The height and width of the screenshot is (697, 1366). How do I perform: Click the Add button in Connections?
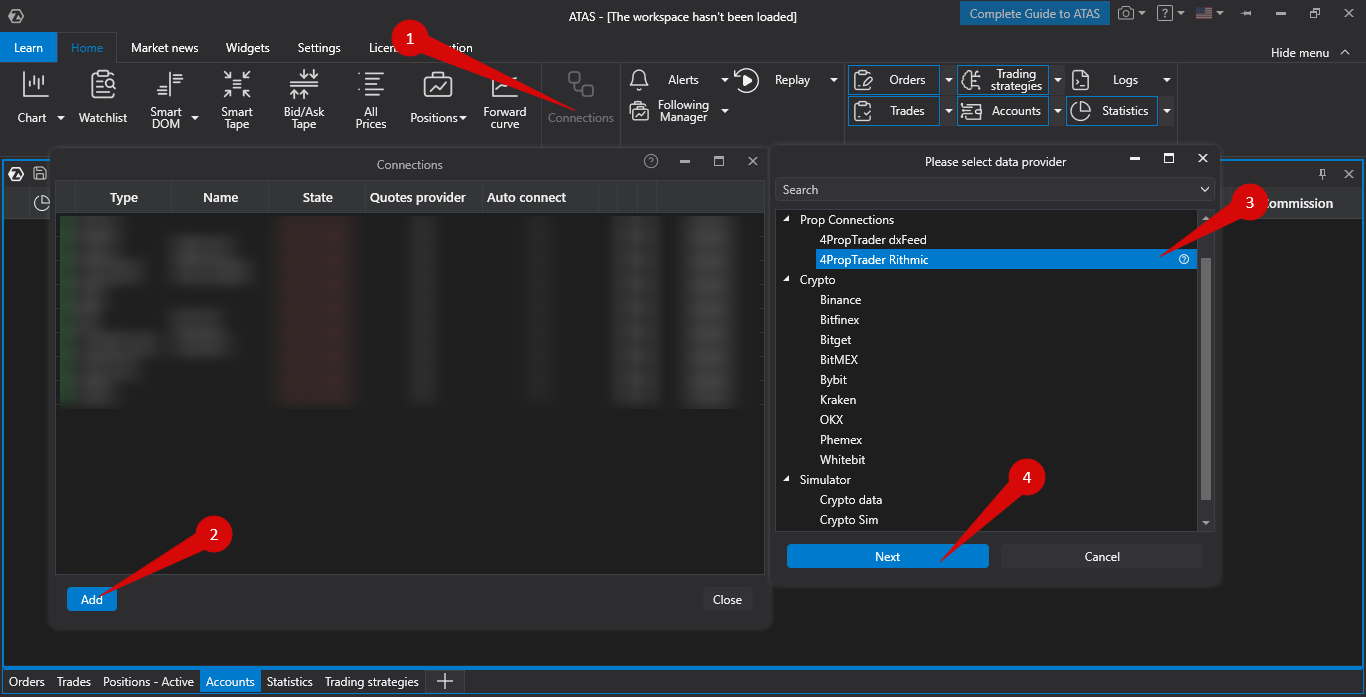click(x=92, y=600)
